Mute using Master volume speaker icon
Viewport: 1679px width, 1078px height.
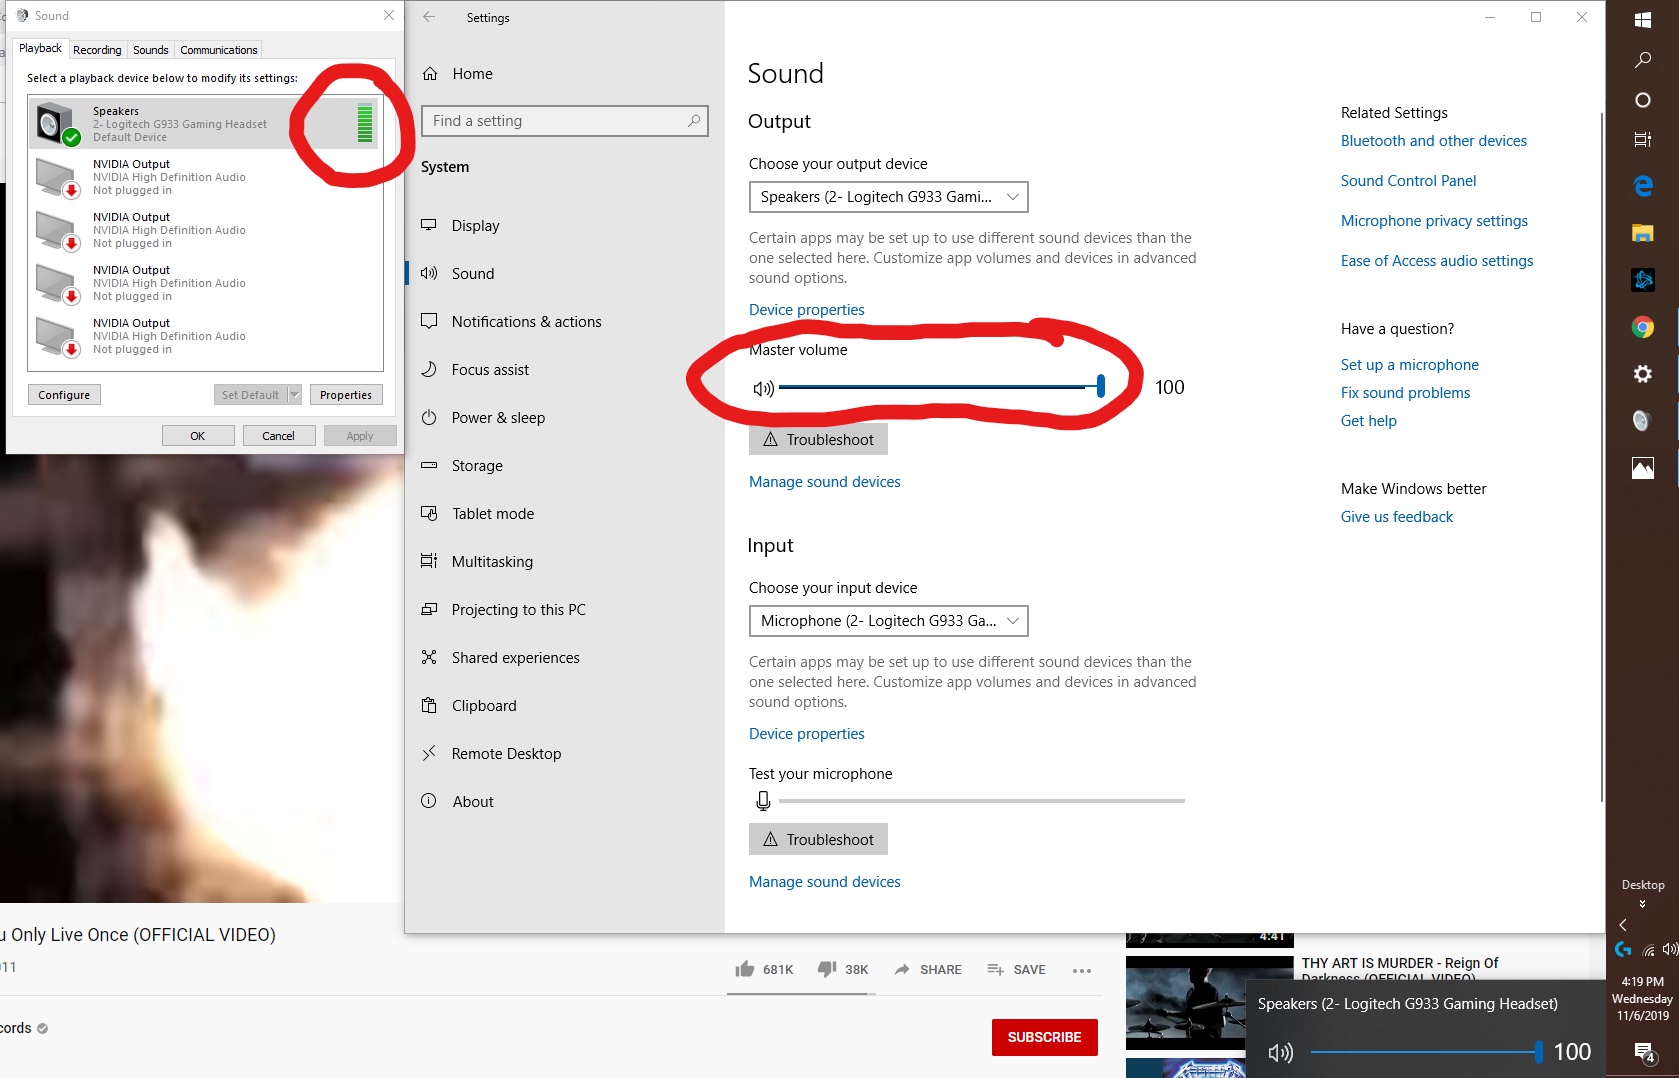pyautogui.click(x=763, y=388)
